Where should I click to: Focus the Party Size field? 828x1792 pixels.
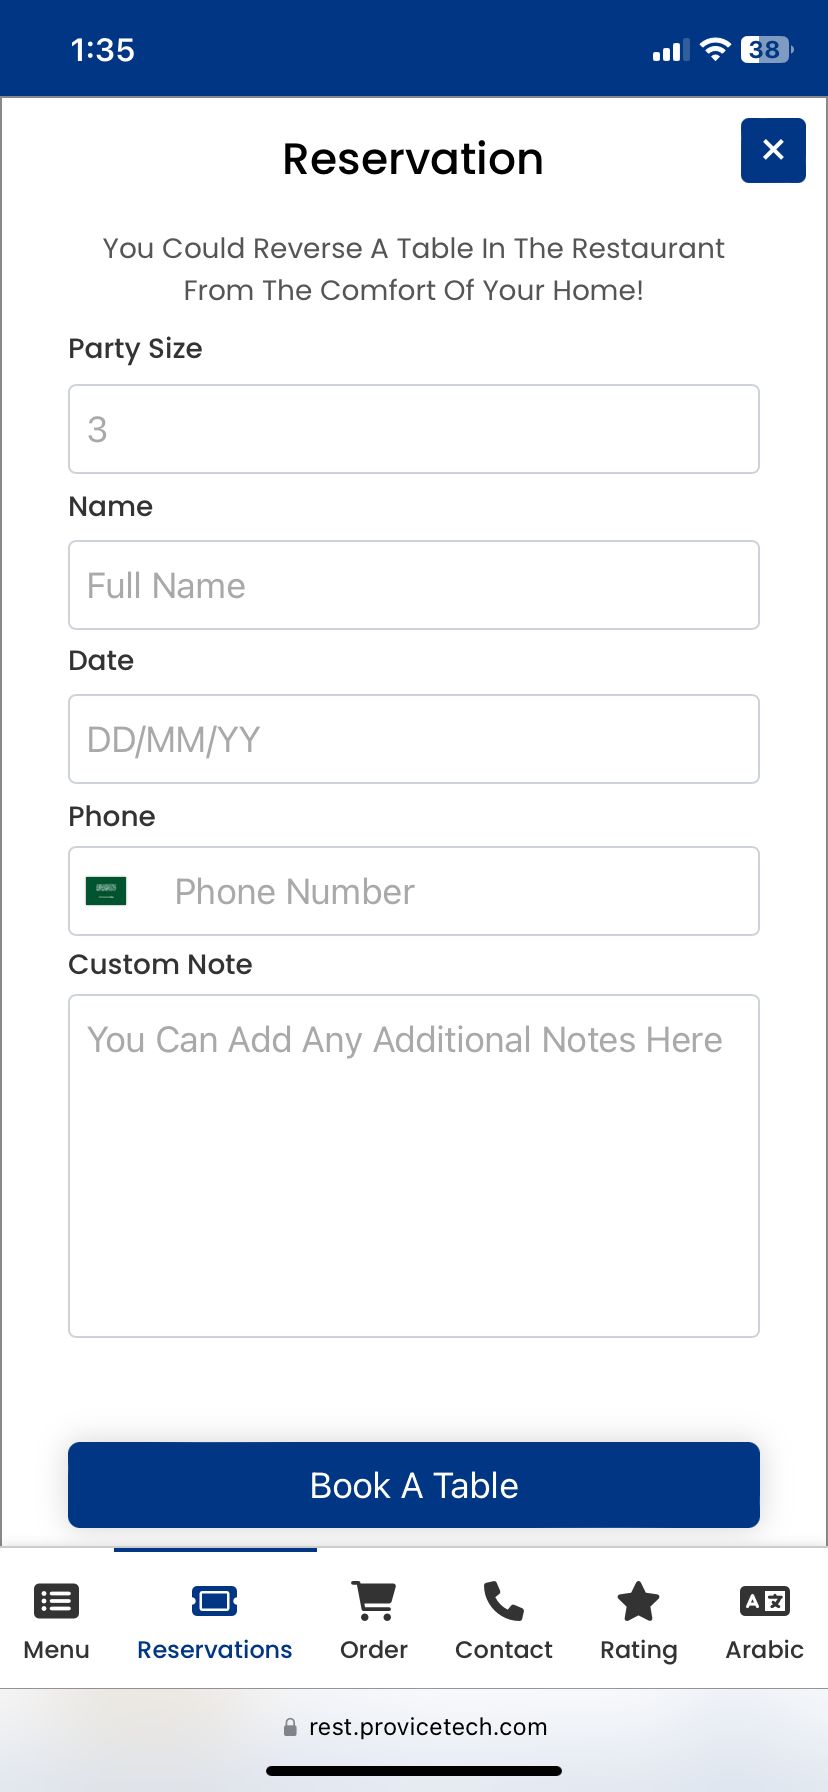coord(414,429)
